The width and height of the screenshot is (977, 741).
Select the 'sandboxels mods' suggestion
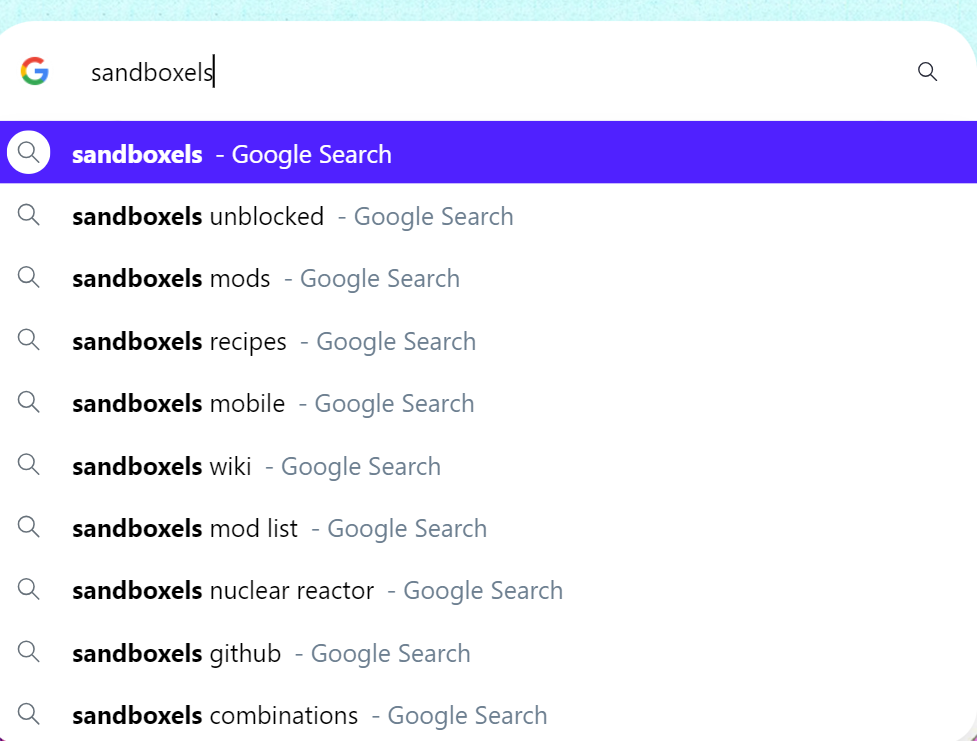pyautogui.click(x=265, y=278)
